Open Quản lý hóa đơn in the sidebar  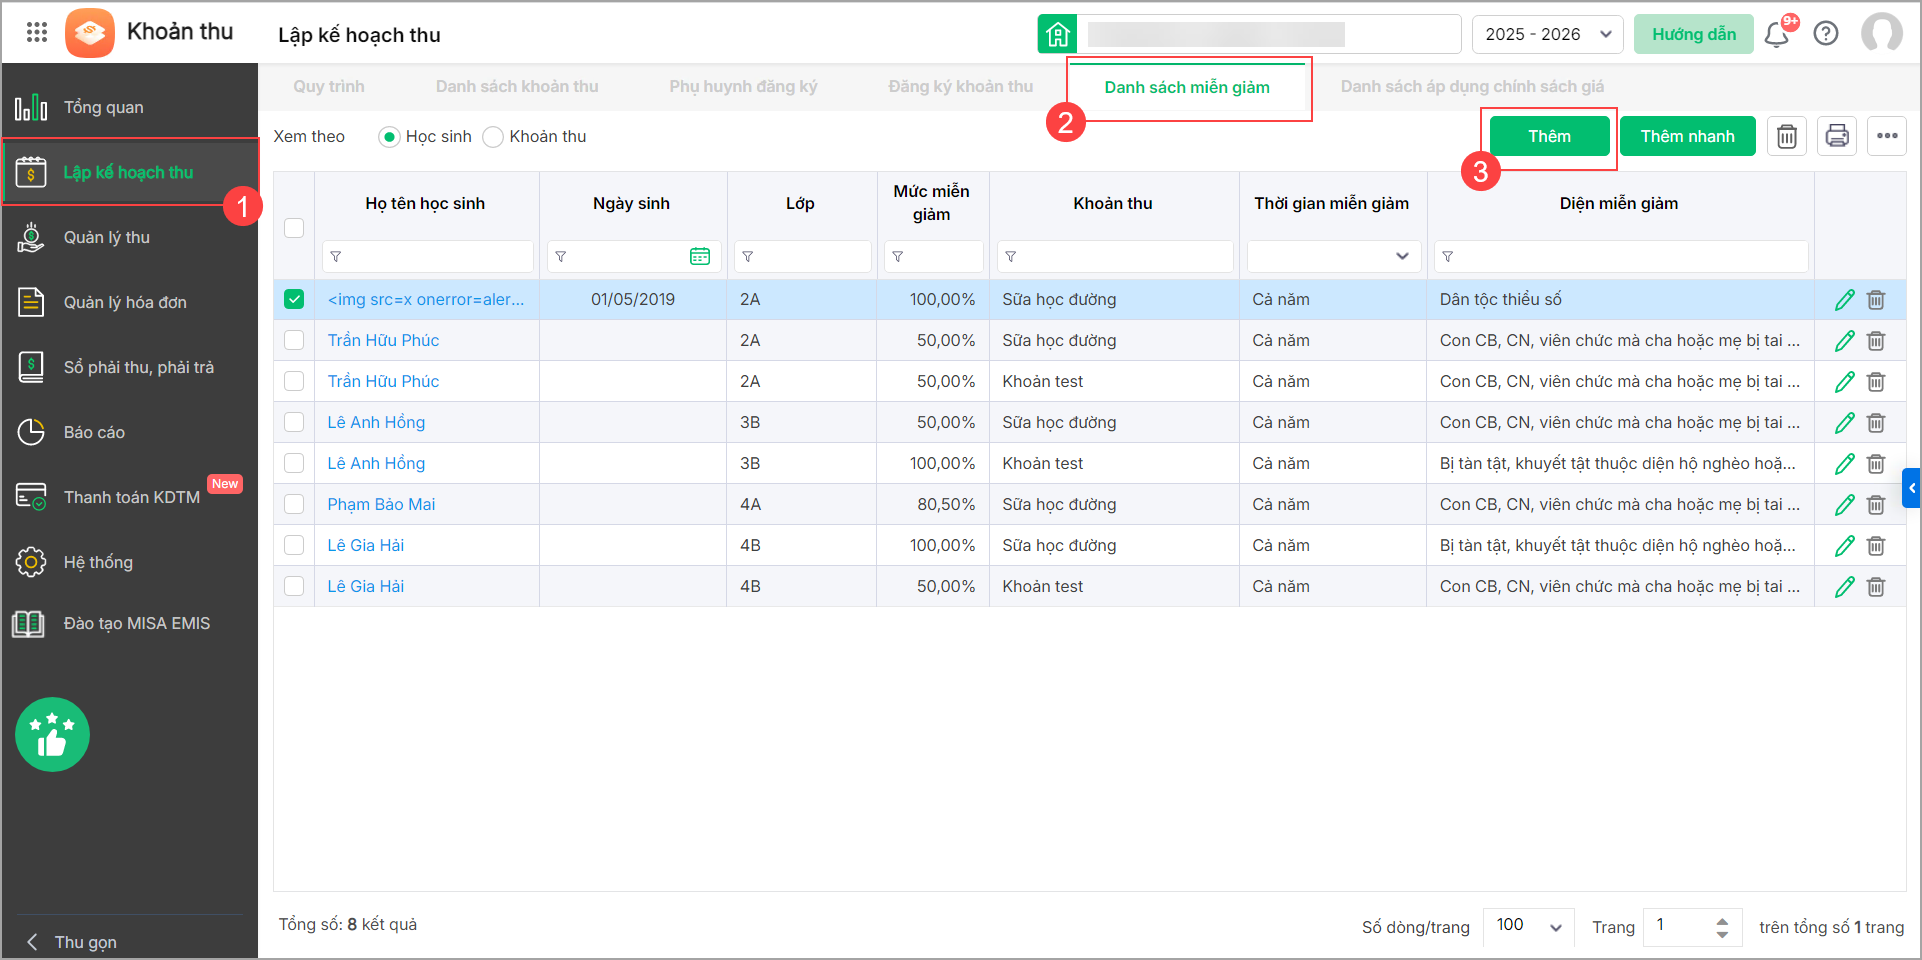[x=130, y=302]
